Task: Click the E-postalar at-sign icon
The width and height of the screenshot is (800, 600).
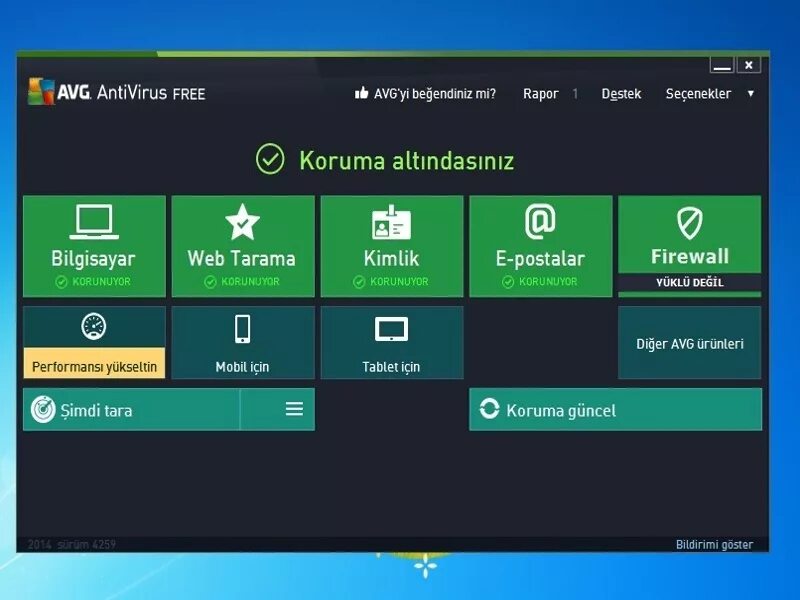Action: point(540,221)
